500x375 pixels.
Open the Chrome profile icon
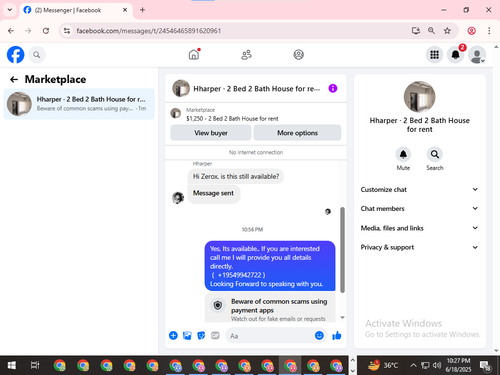[471, 31]
